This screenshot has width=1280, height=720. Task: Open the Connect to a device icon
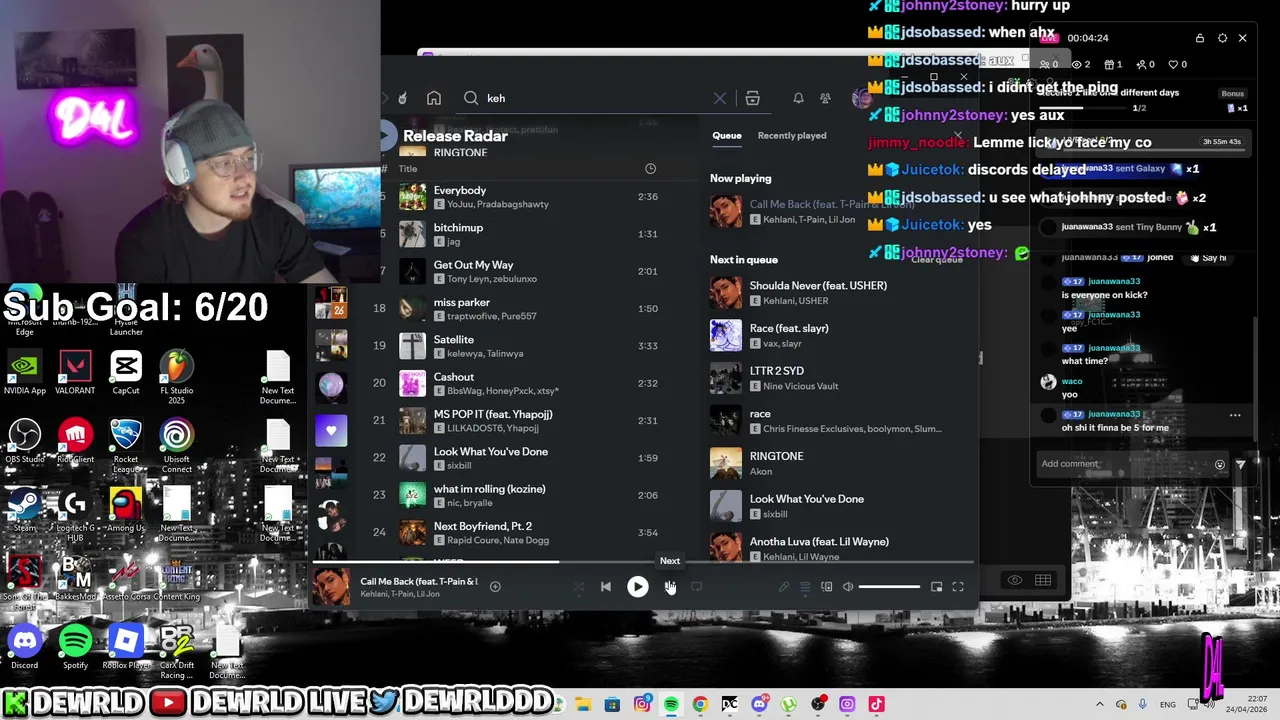click(827, 587)
